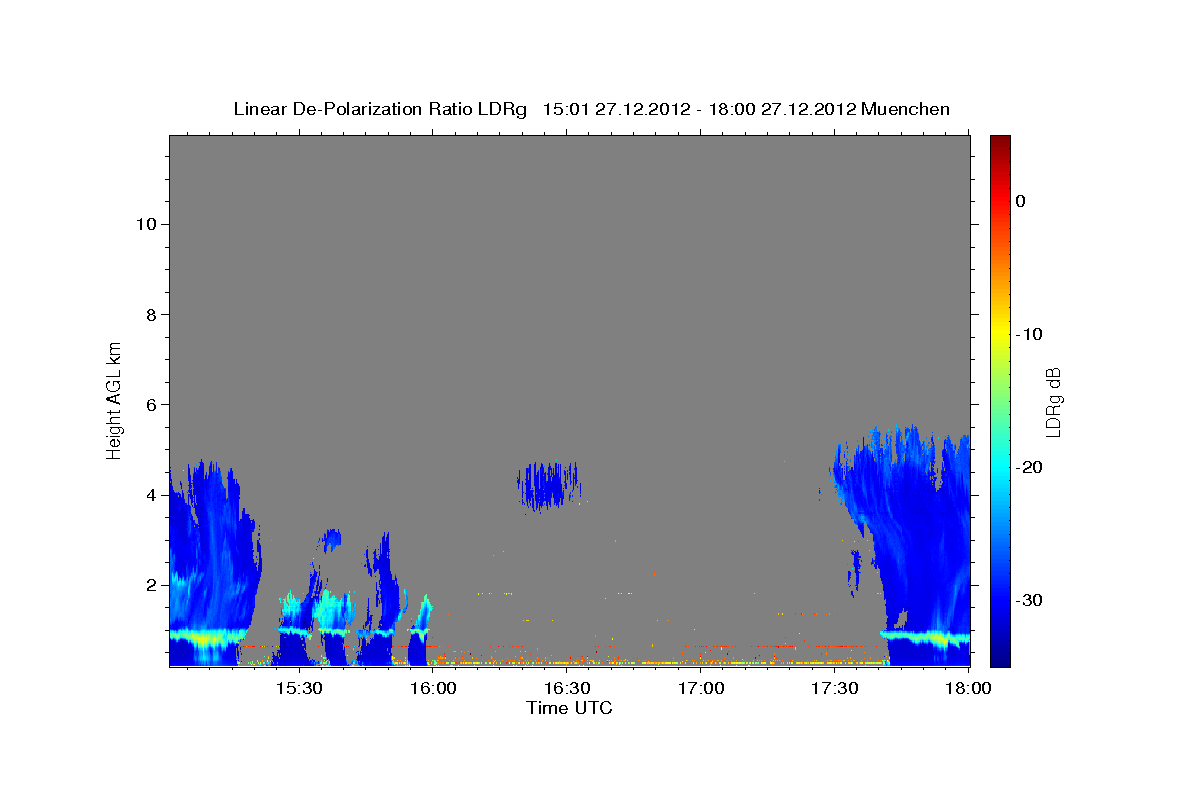This screenshot has width=1200, height=800.
Task: Click the height tick label 8
Action: click(151, 314)
